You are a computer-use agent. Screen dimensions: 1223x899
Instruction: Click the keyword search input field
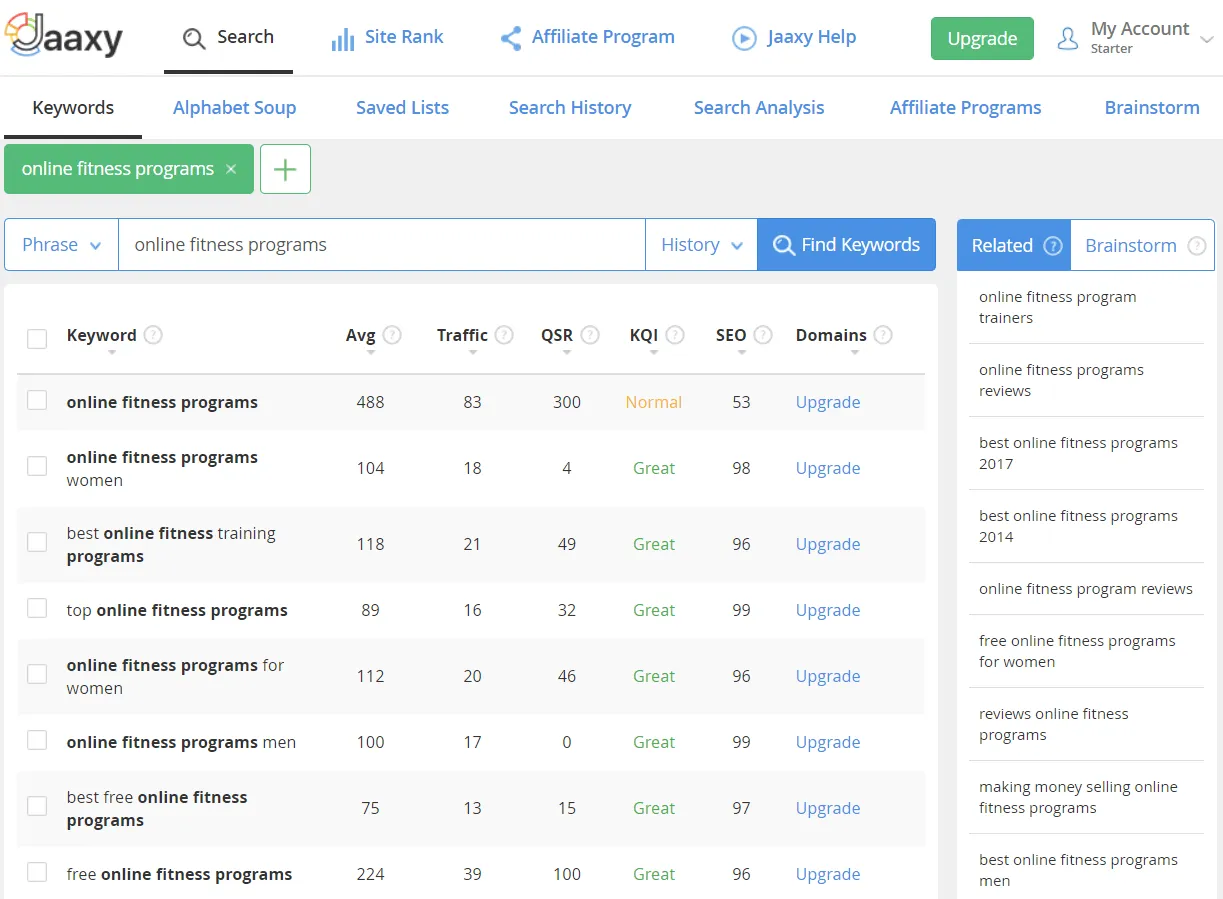pyautogui.click(x=381, y=245)
